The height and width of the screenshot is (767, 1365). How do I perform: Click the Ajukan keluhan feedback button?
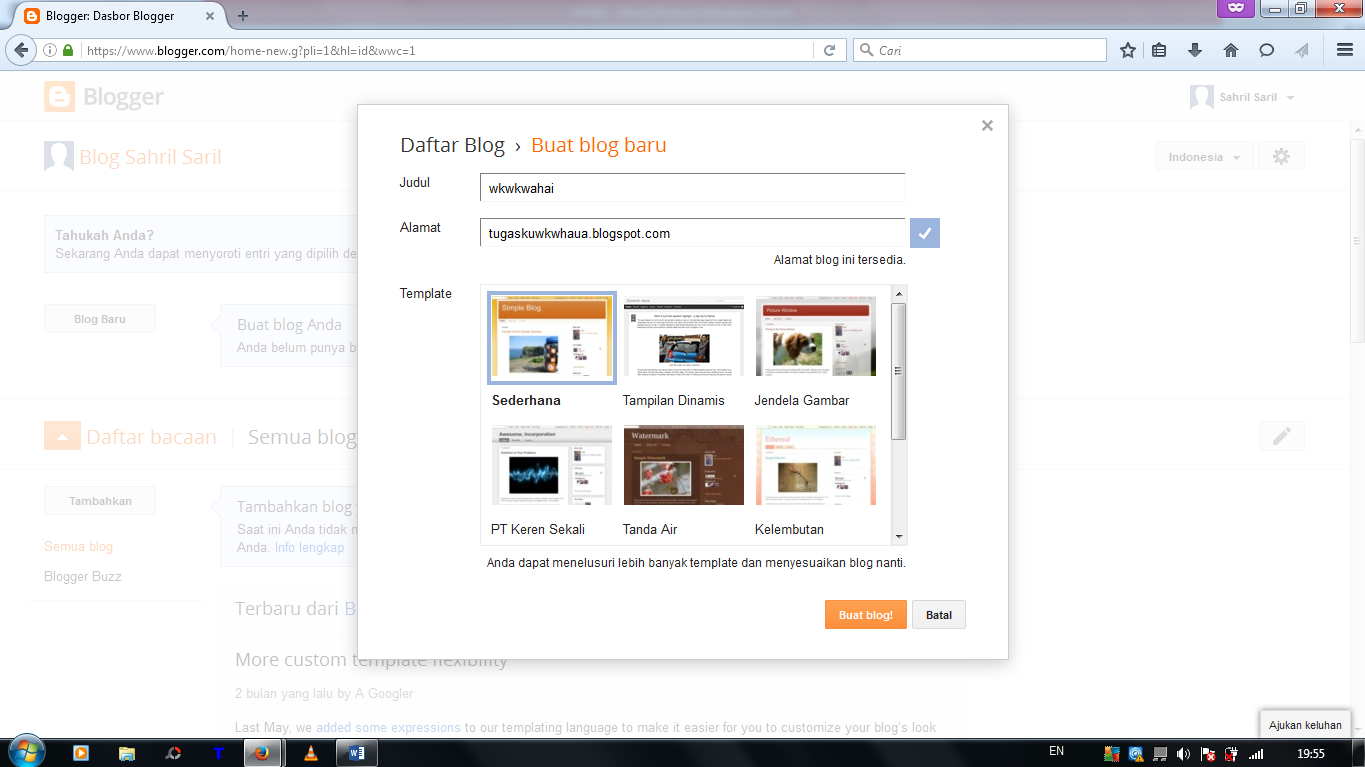point(1305,725)
